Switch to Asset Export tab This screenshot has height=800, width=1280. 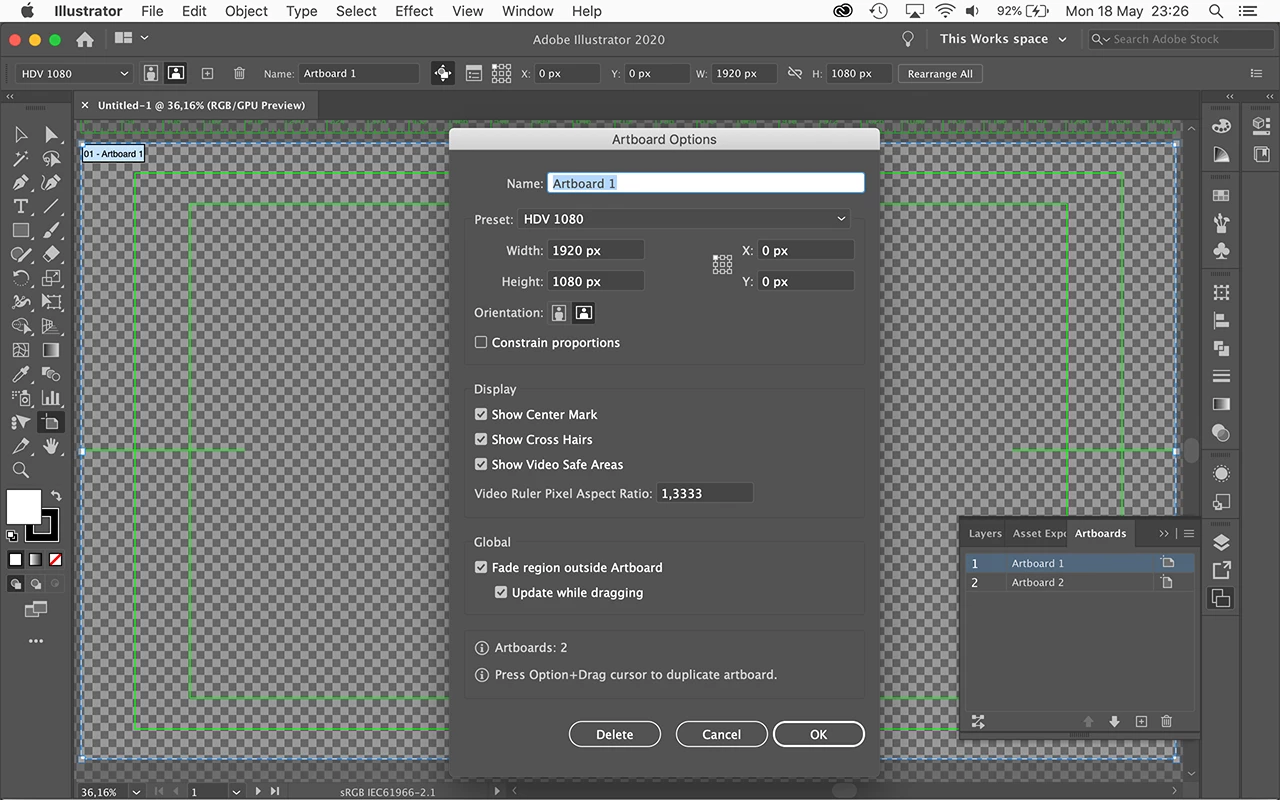(1039, 533)
